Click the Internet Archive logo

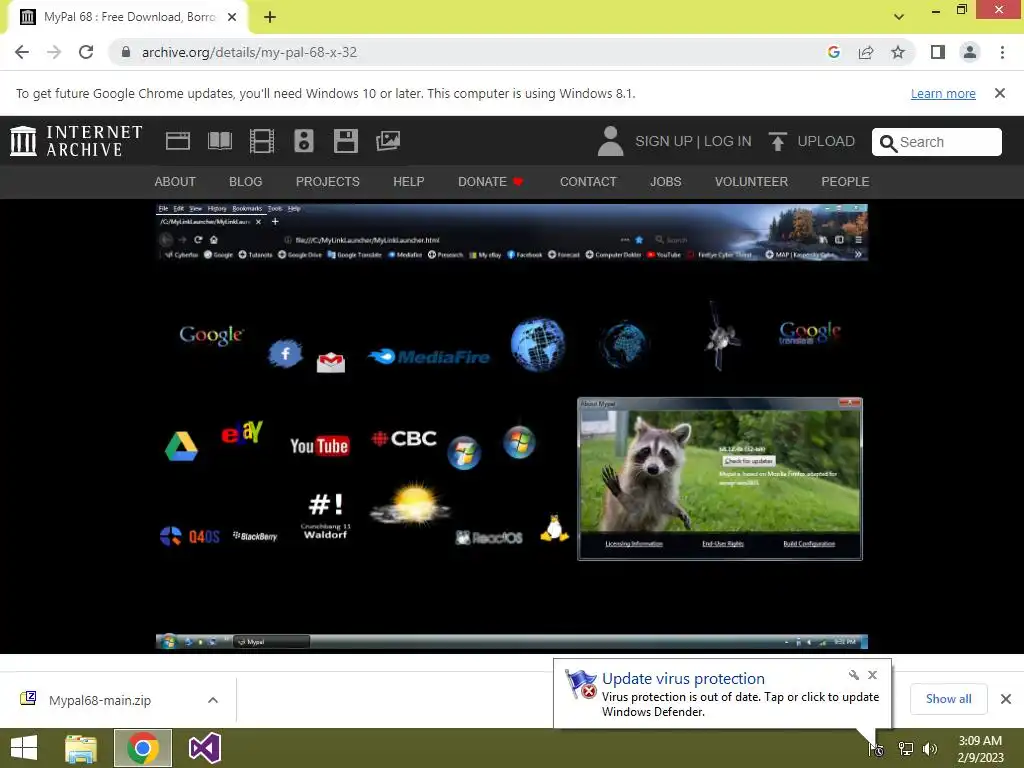coord(76,141)
